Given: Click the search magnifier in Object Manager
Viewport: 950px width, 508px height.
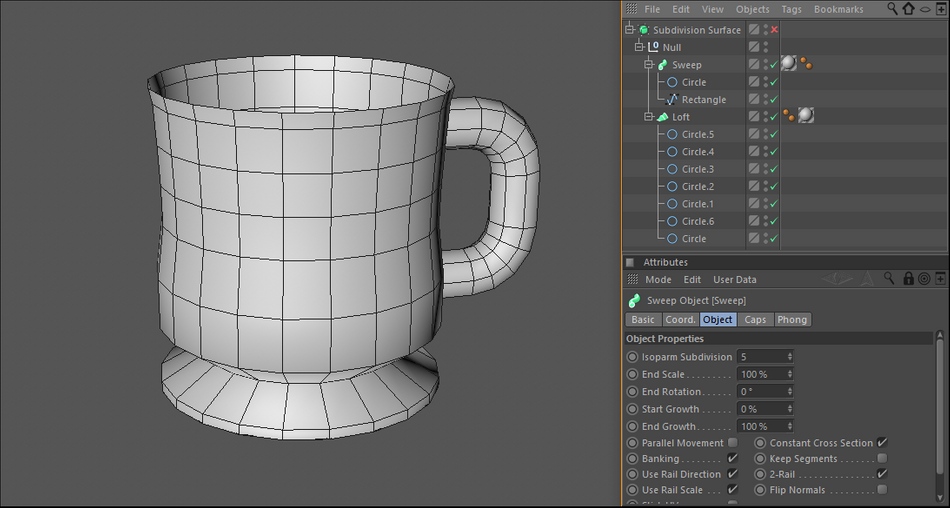Looking at the screenshot, I should [x=892, y=9].
